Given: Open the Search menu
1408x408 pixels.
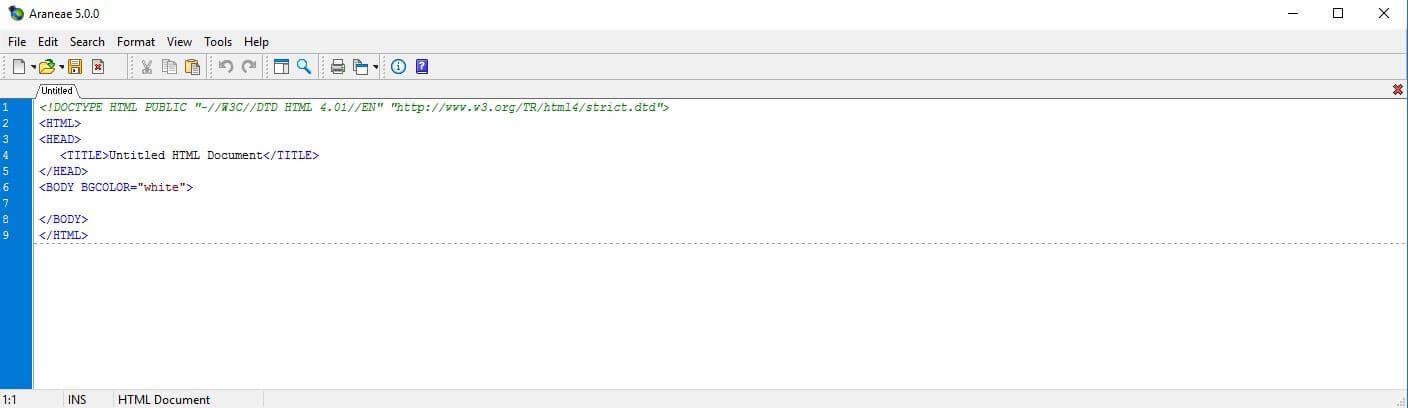Looking at the screenshot, I should (87, 42).
